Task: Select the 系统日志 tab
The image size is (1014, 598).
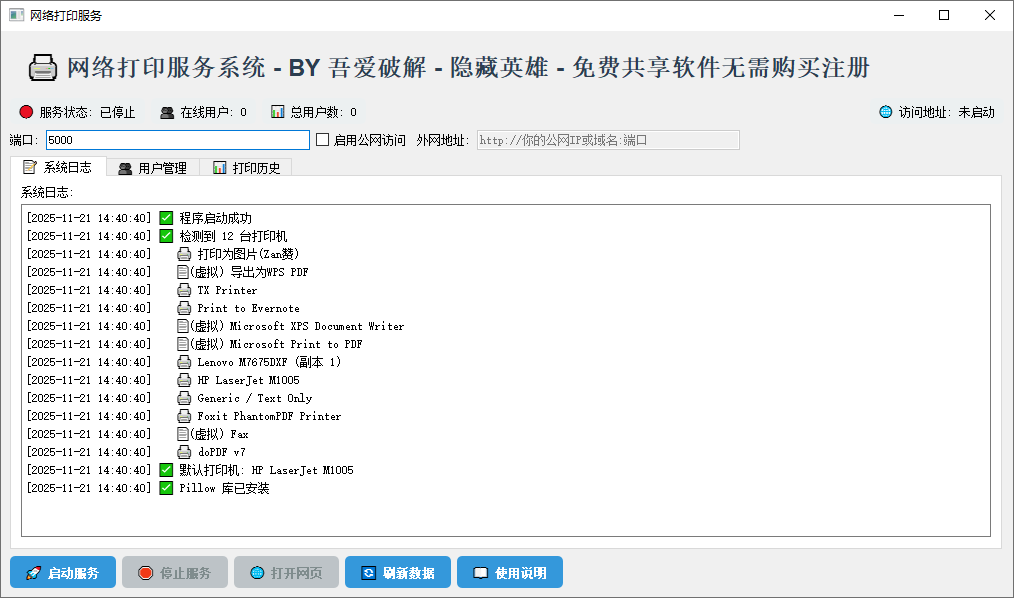Action: point(58,167)
